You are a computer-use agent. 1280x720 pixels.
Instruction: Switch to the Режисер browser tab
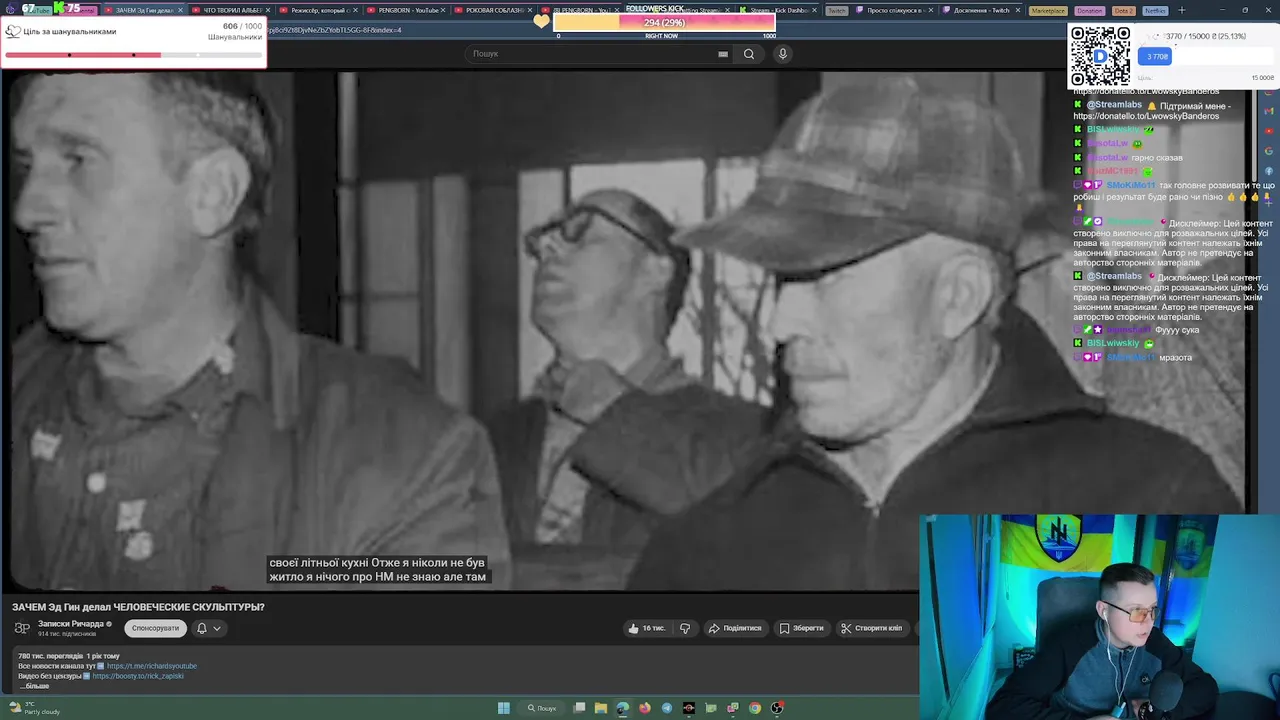tap(319, 10)
